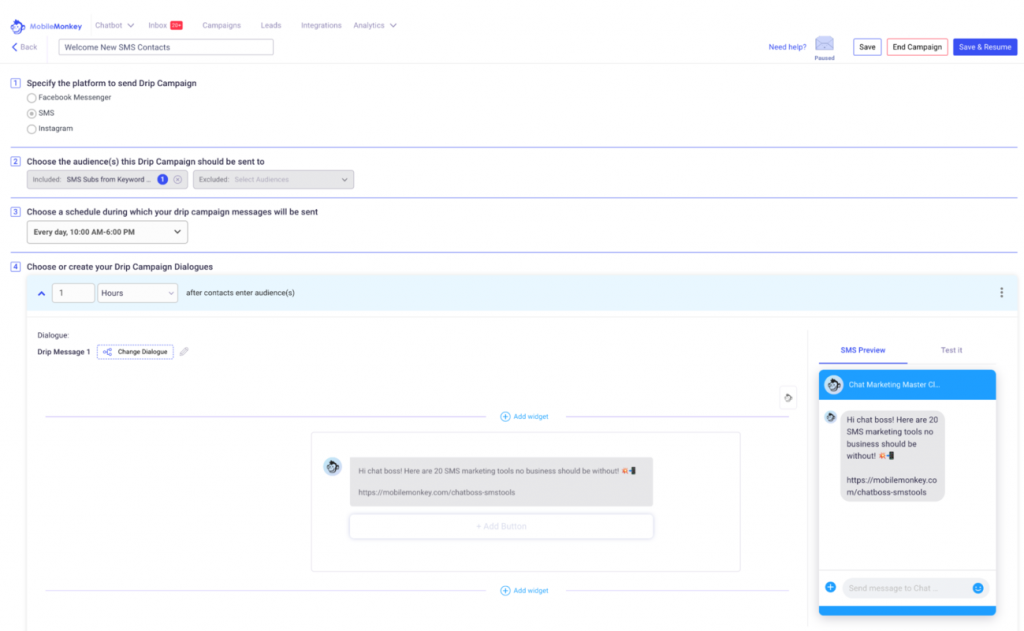Collapse the drip step with the chevron
1024x631 pixels.
click(x=41, y=293)
